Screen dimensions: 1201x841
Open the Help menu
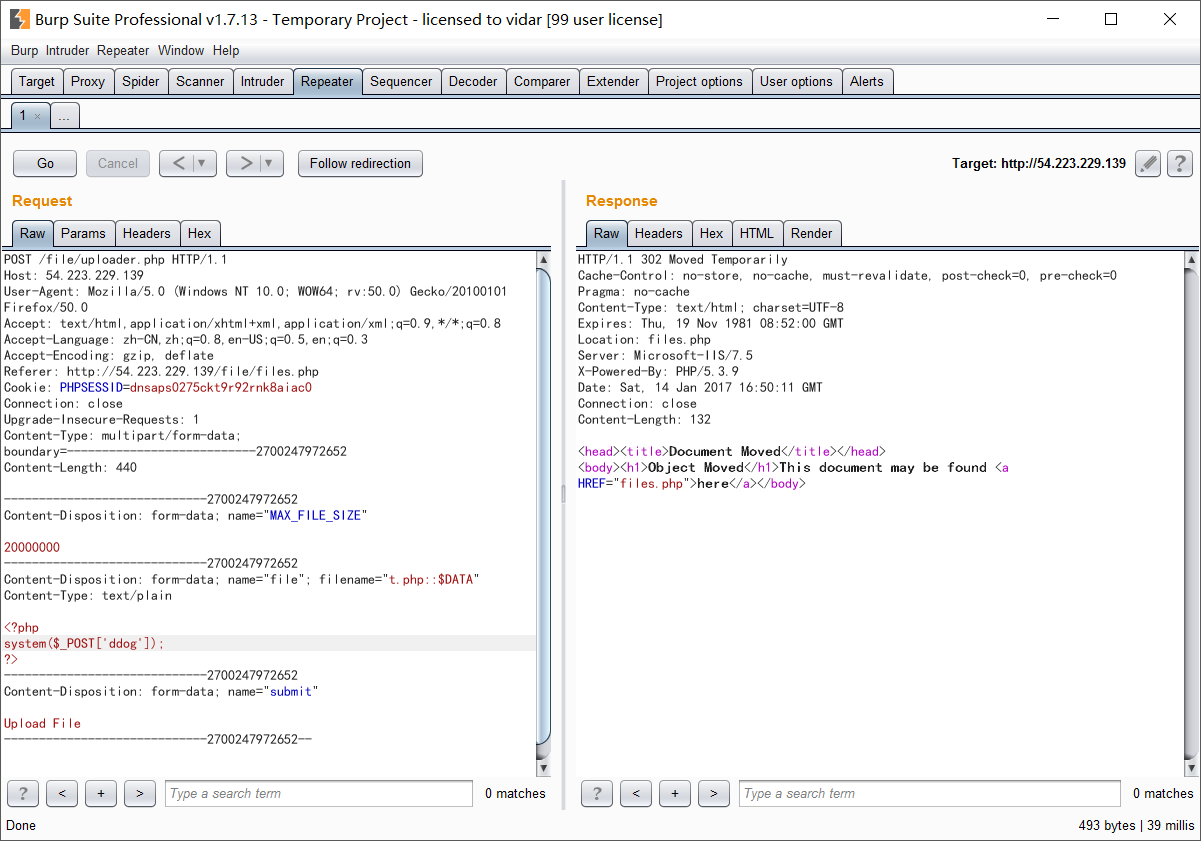pyautogui.click(x=226, y=50)
